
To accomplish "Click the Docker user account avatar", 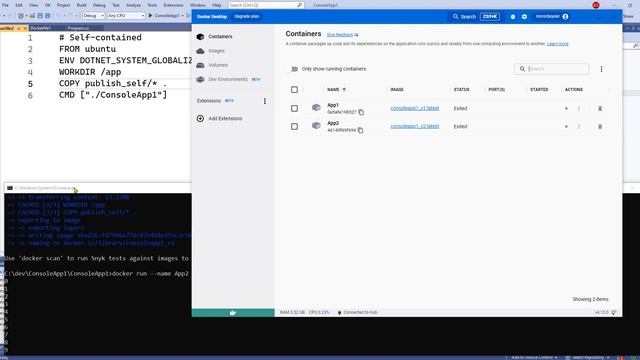I will point(565,17).
